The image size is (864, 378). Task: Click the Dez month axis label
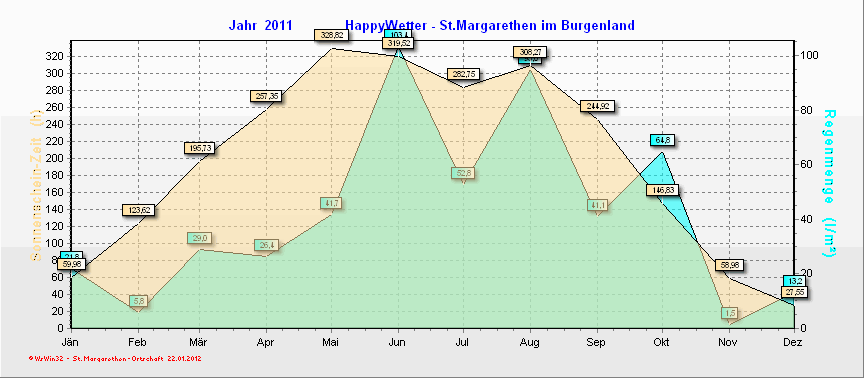click(794, 343)
